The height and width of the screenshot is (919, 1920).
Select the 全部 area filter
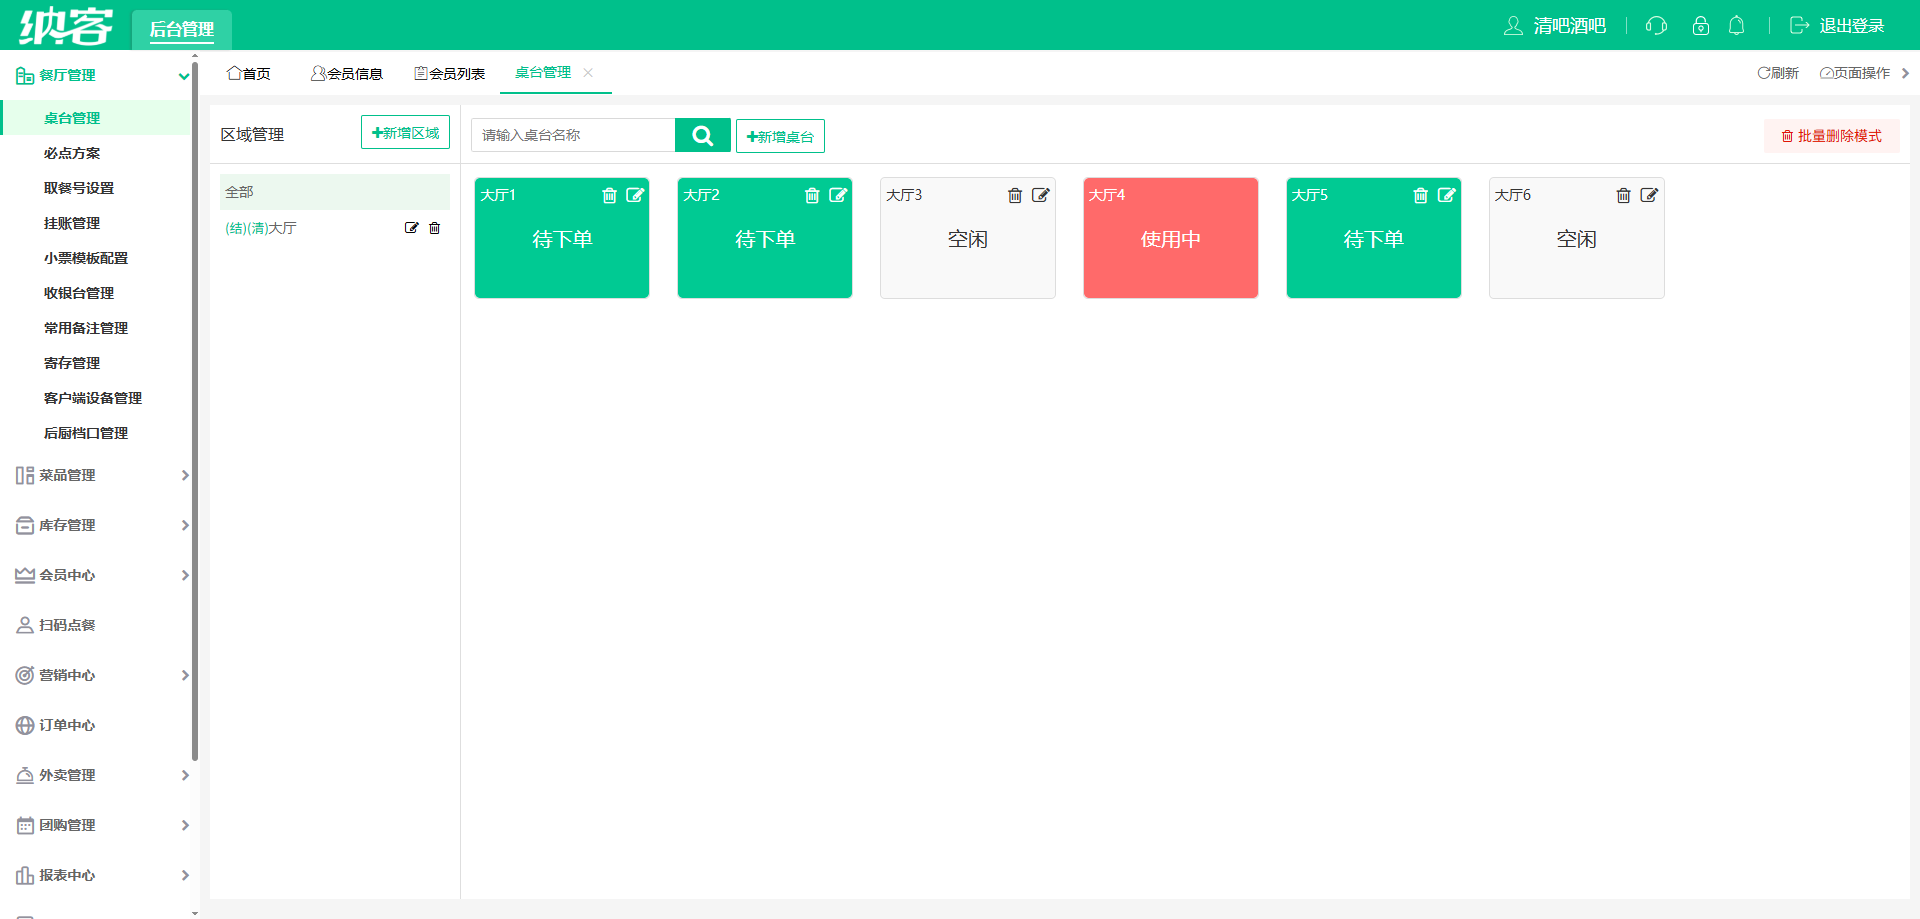click(x=334, y=192)
